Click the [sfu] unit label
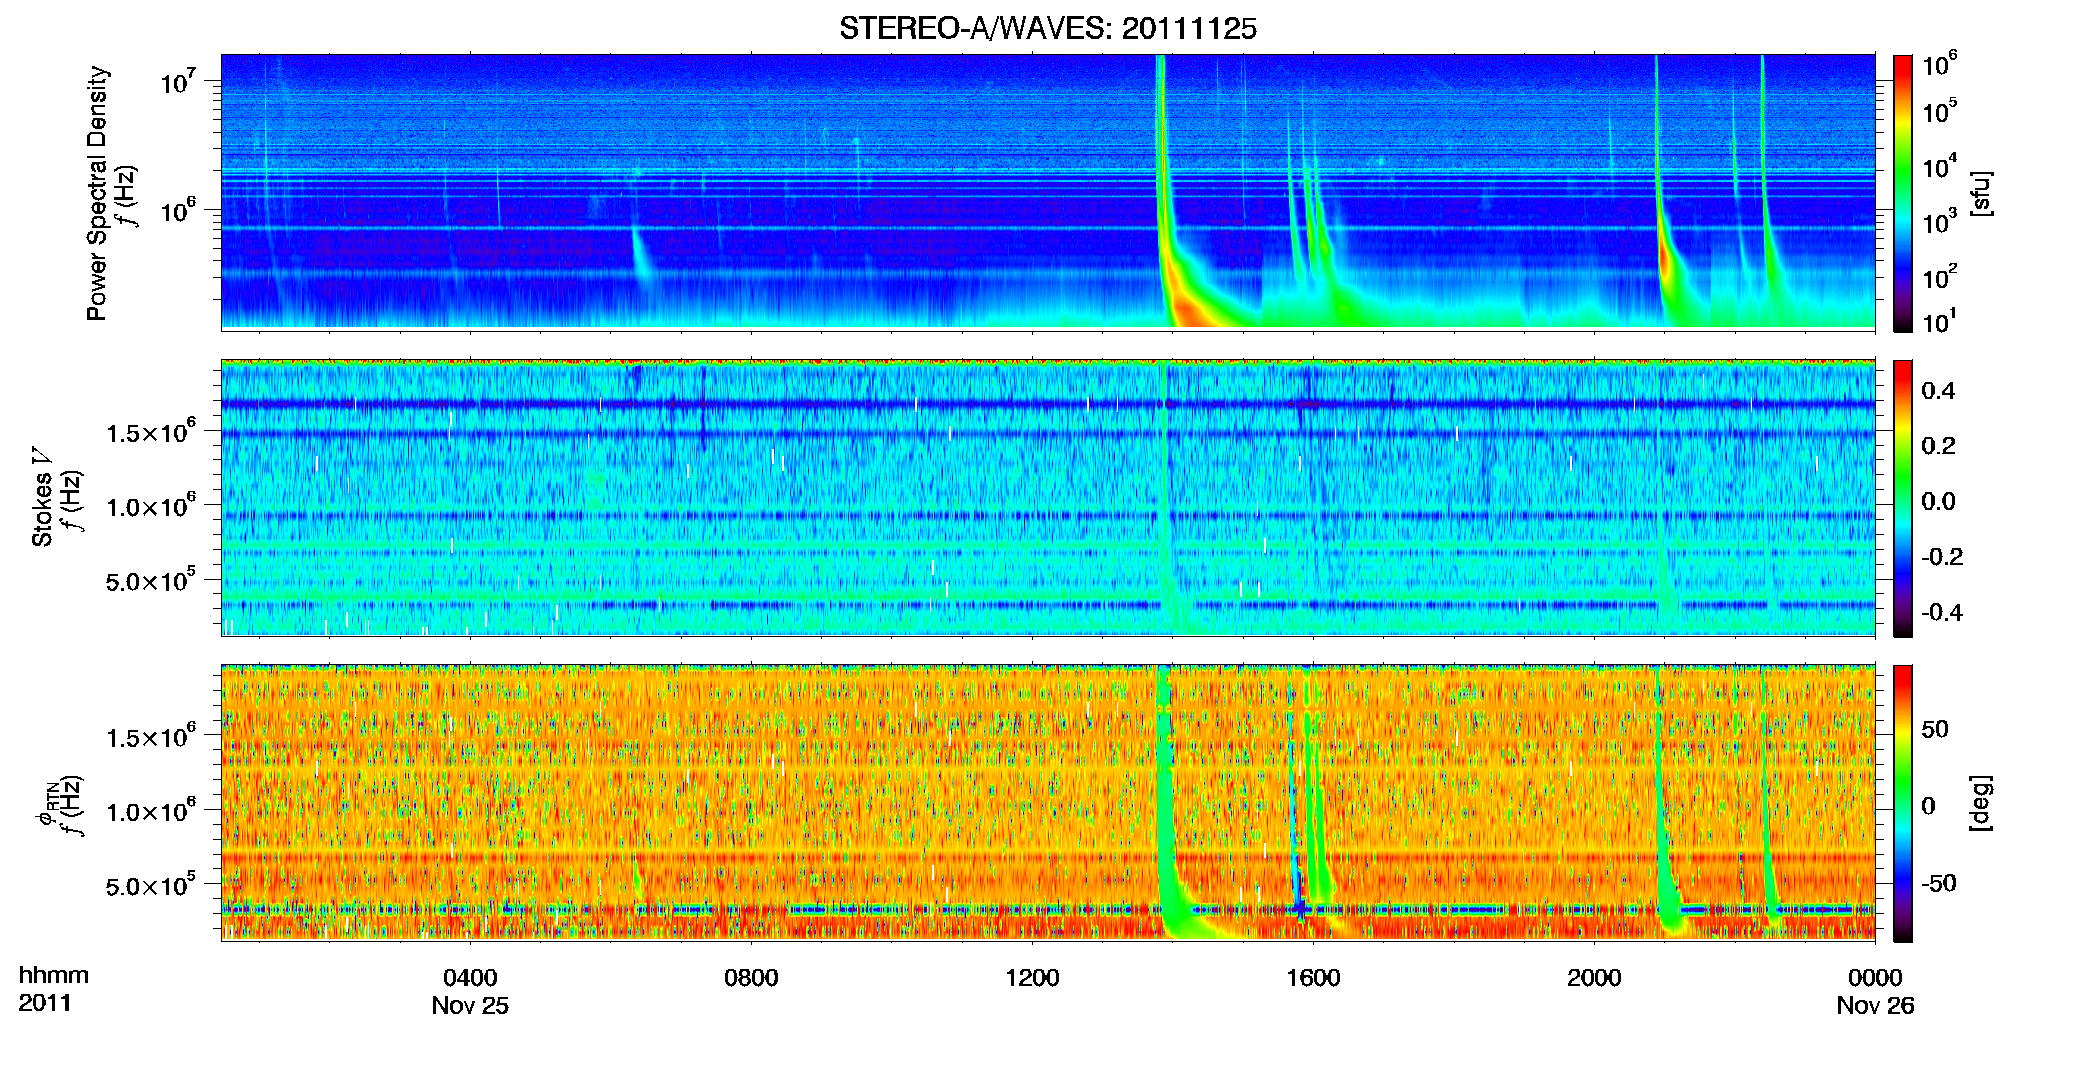Screen dimensions: 2096x1080 point(1981,193)
